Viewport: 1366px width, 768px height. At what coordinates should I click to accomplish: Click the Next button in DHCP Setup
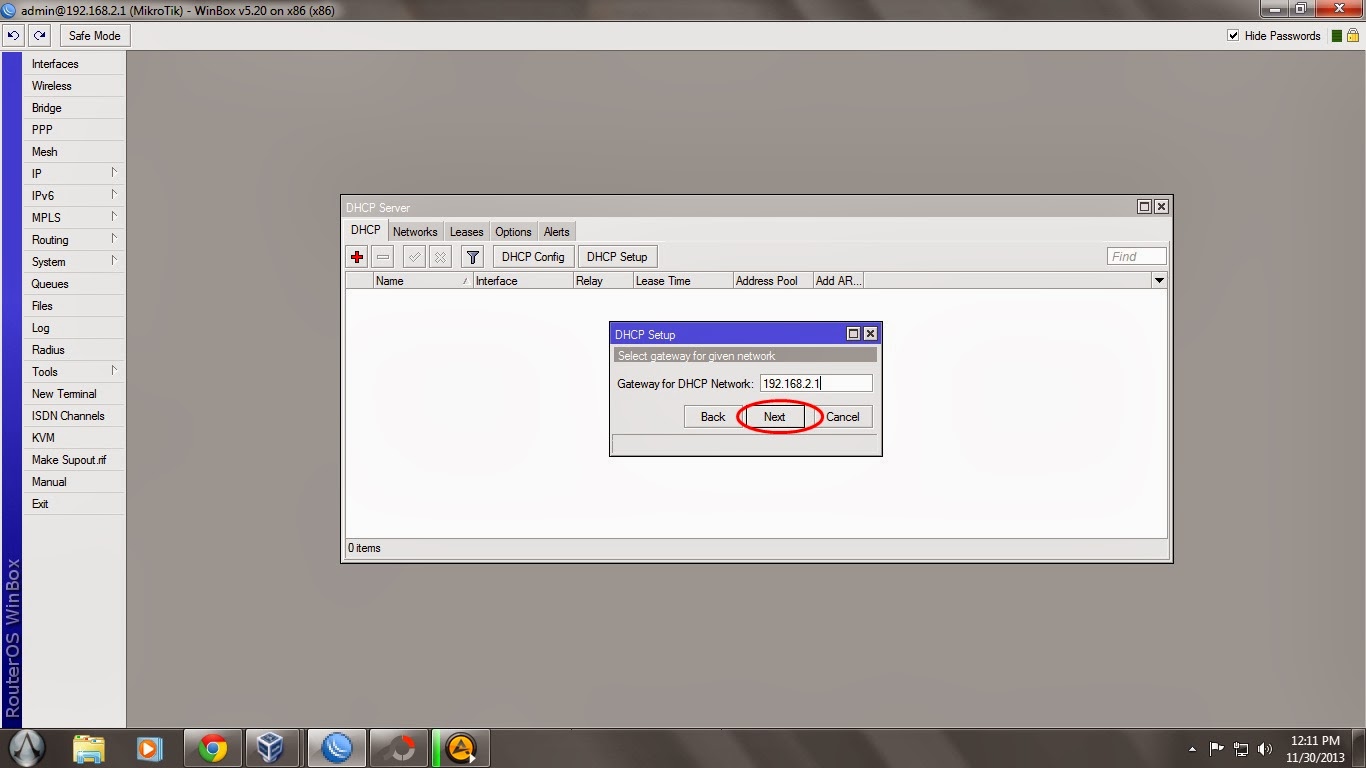pos(773,416)
